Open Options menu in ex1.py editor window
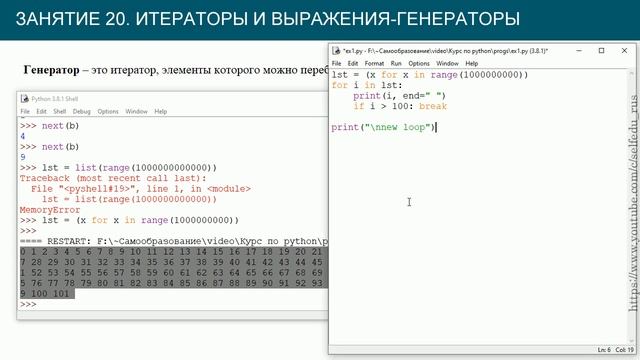The height and width of the screenshot is (360, 640). pyautogui.click(x=419, y=63)
